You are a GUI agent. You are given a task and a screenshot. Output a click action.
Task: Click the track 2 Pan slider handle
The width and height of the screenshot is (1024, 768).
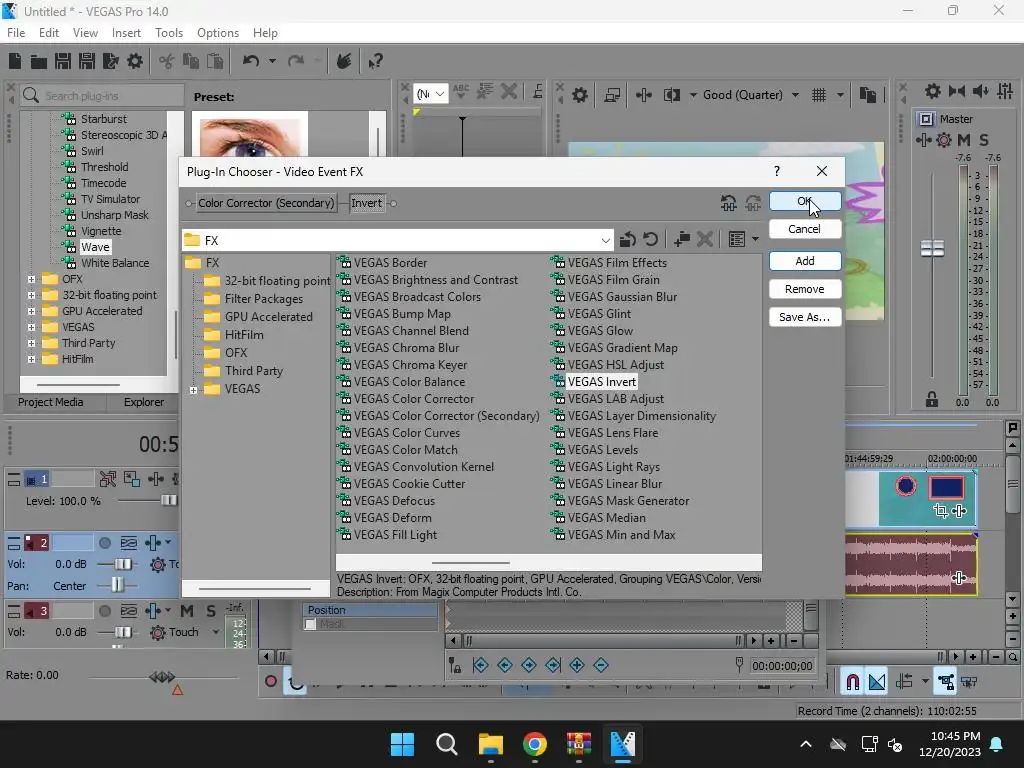(117, 585)
